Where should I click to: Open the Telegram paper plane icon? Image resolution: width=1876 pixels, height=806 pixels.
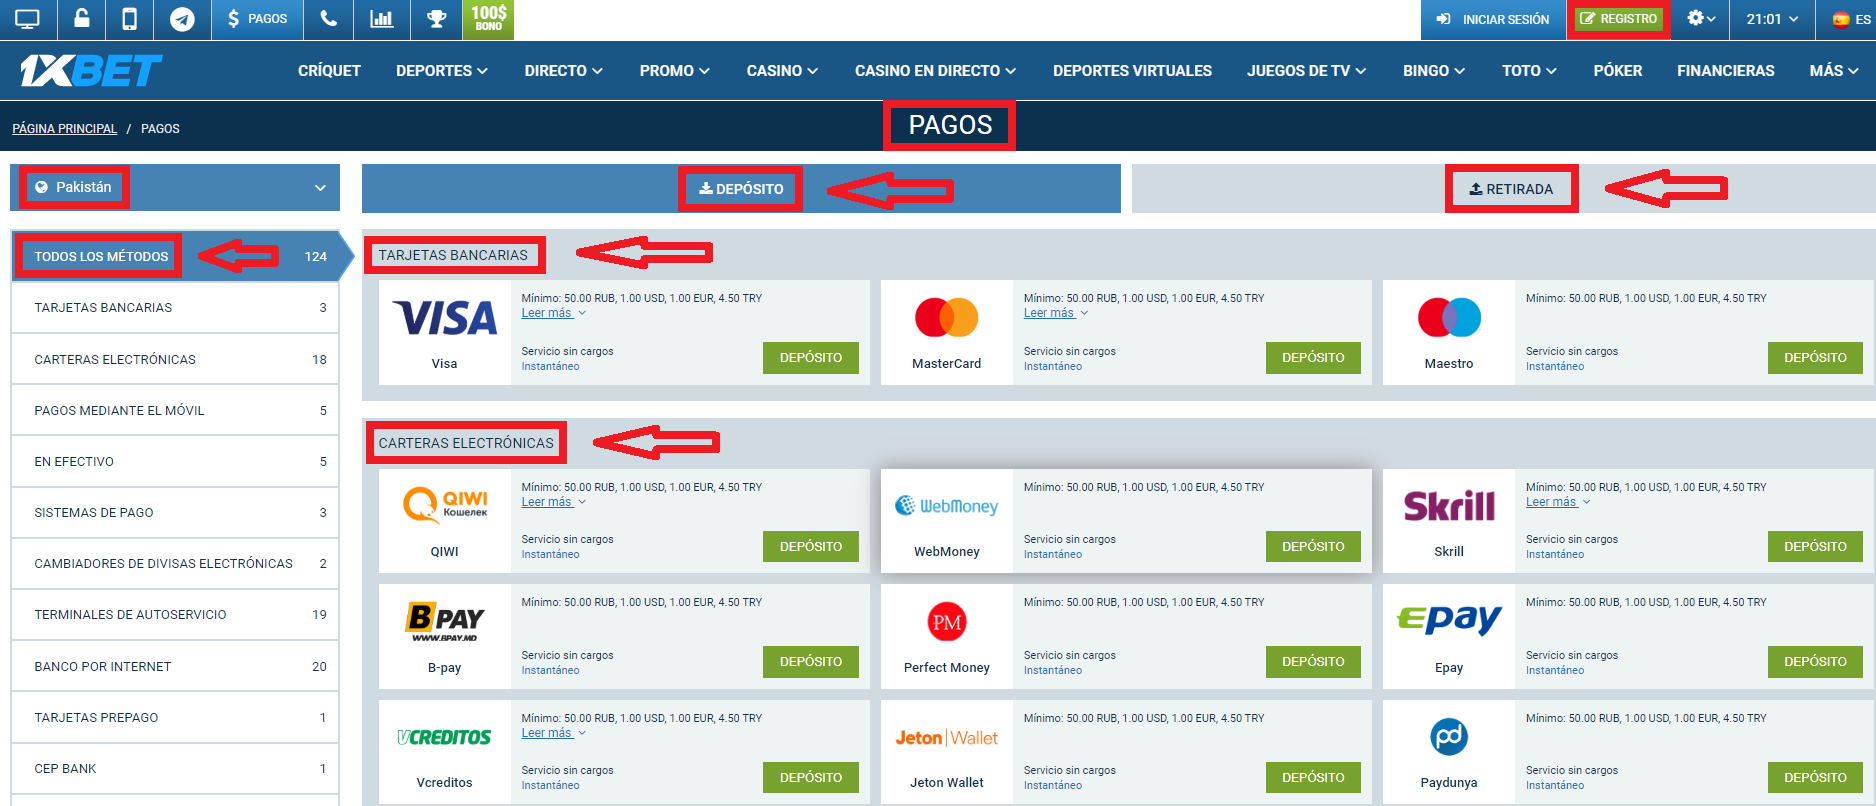coord(182,19)
